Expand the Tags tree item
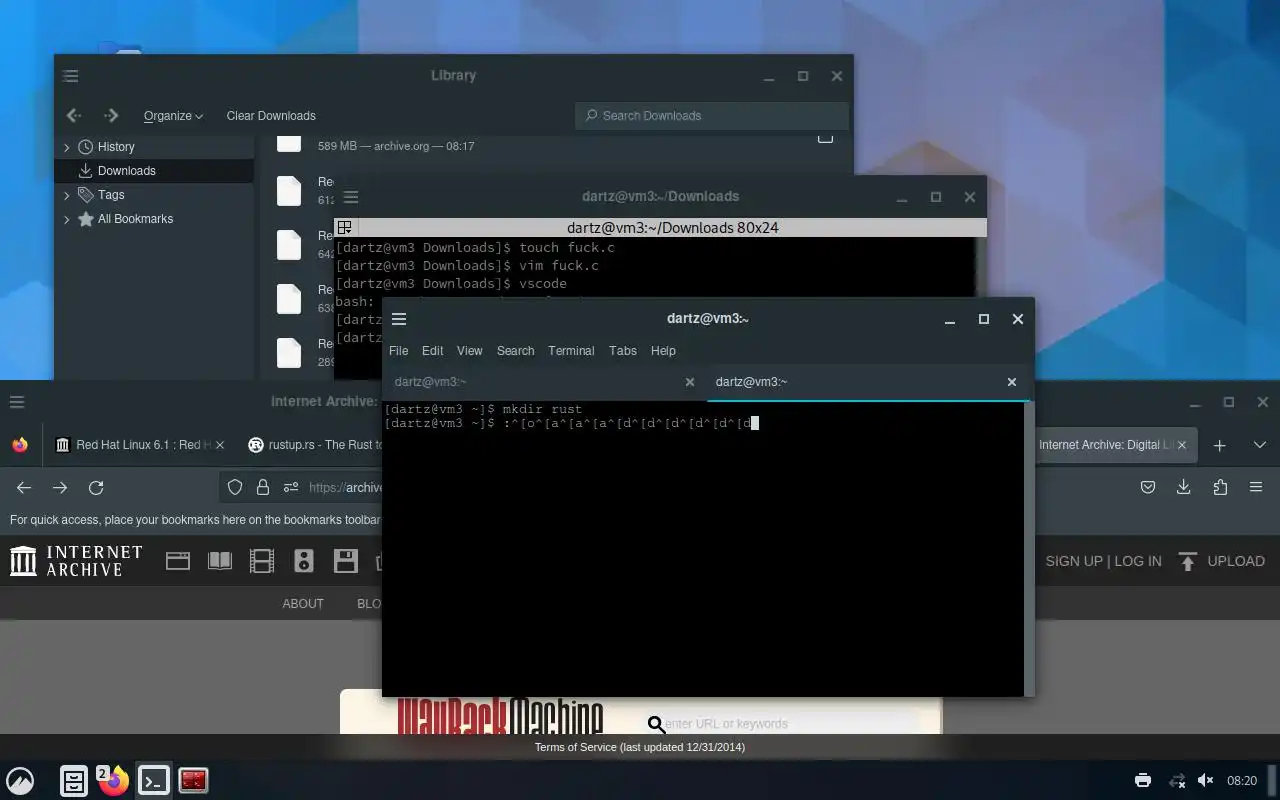This screenshot has height=800, width=1280. tap(67, 195)
